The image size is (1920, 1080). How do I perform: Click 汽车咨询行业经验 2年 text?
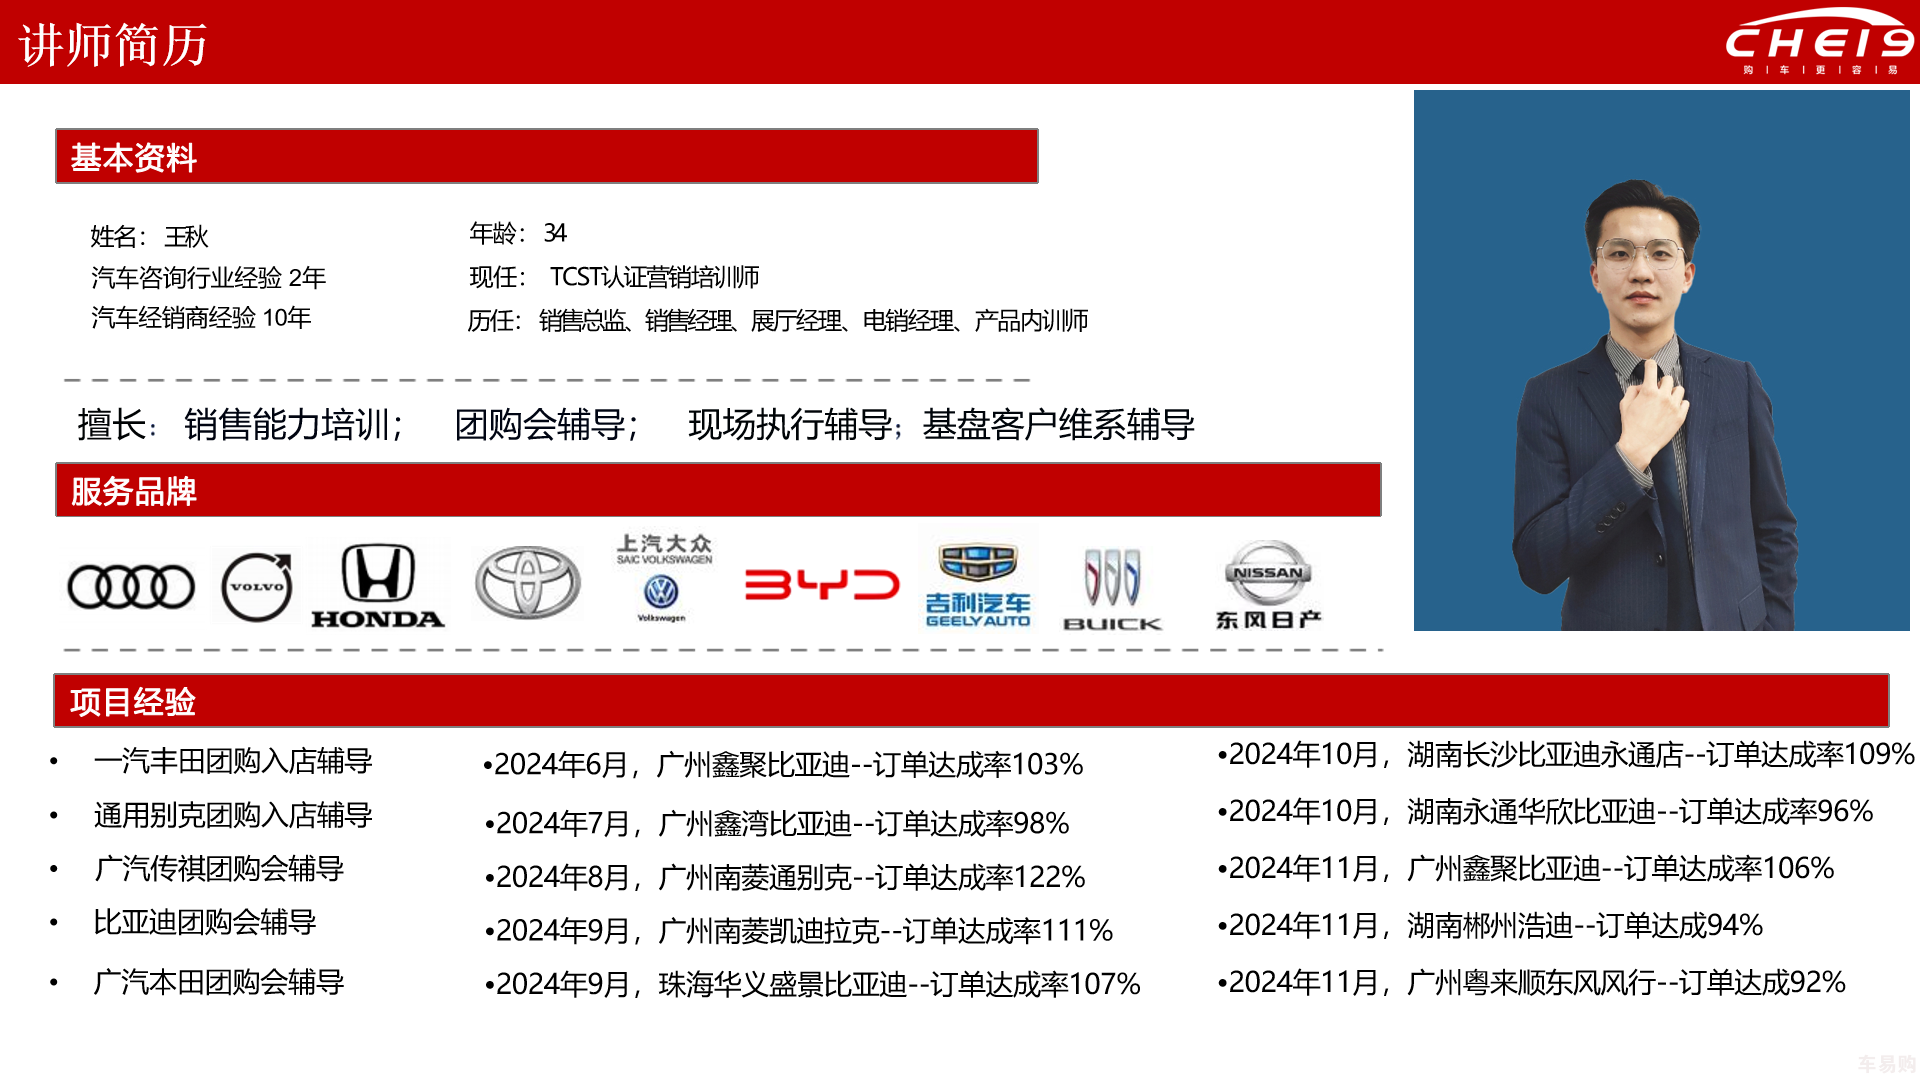point(208,277)
